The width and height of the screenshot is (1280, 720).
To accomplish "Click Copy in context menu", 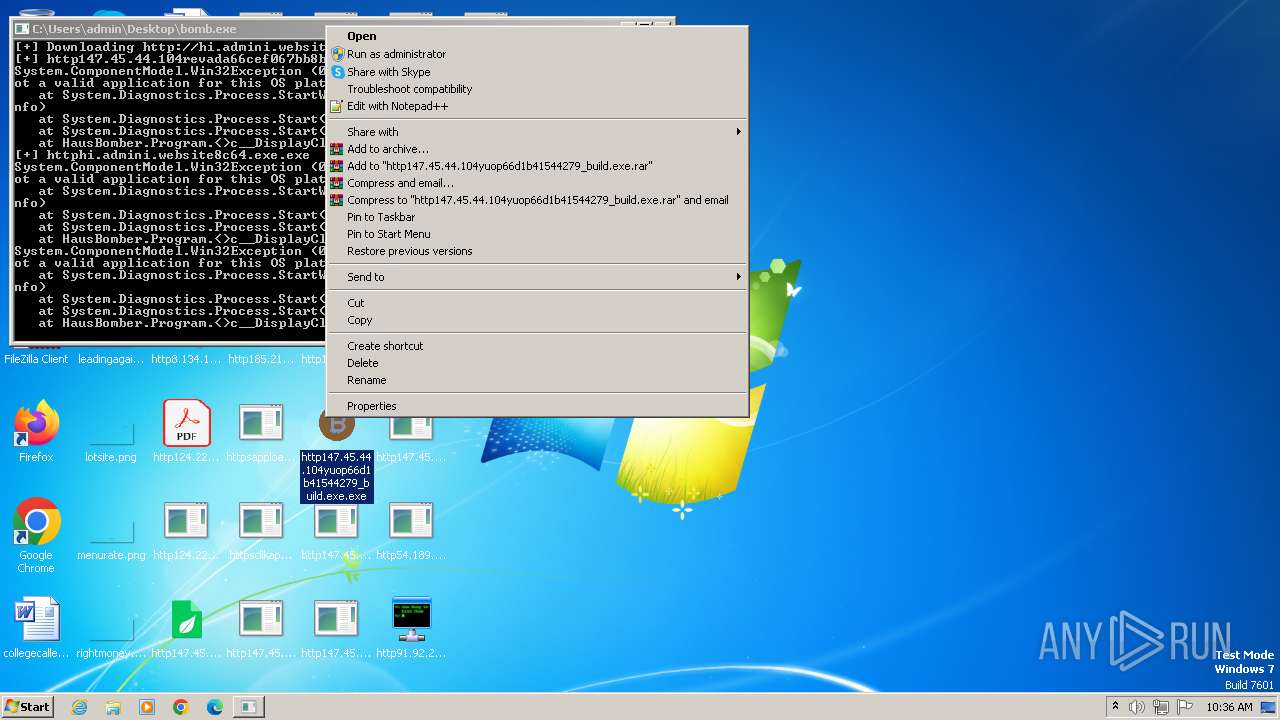I will click(537, 320).
